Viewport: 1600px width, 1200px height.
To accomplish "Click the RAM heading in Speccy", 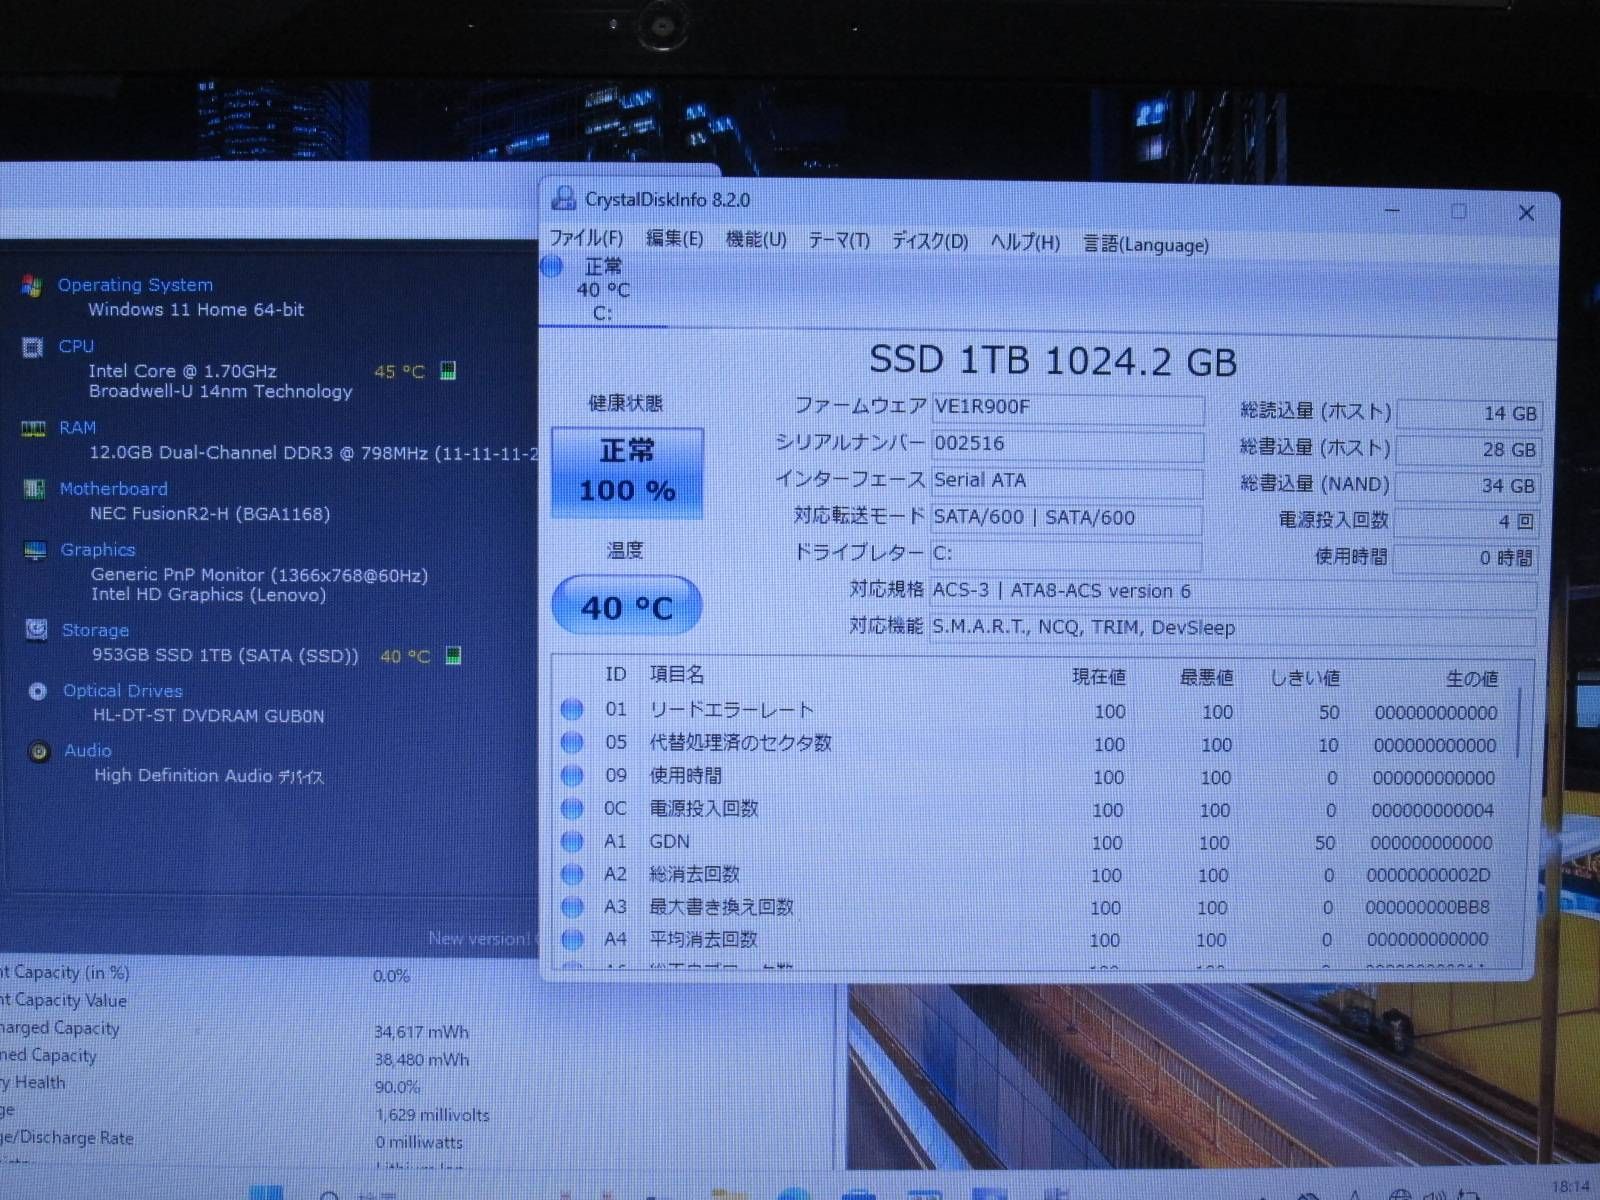I will tap(77, 427).
